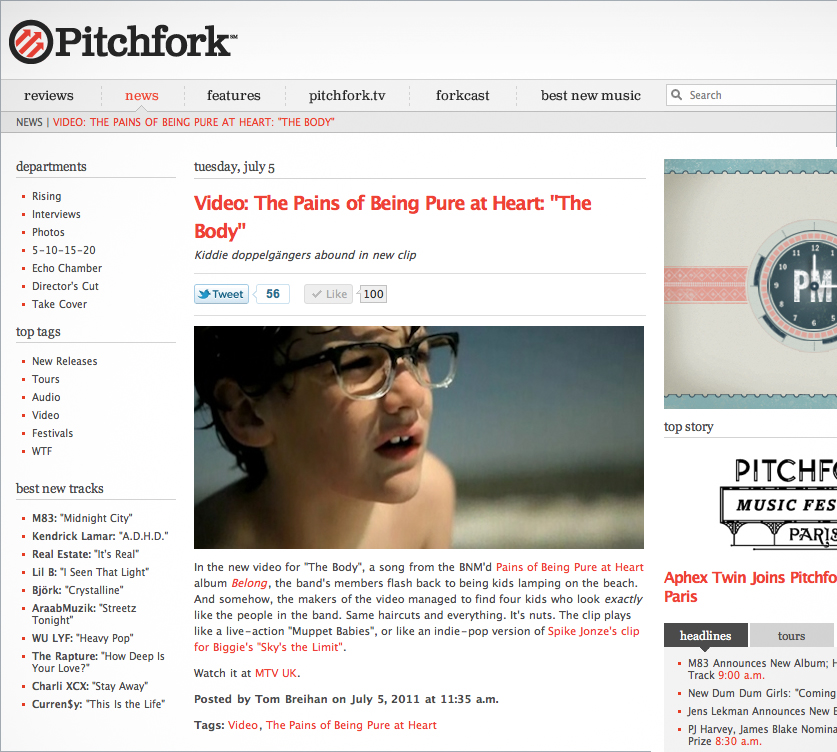The width and height of the screenshot is (837, 752).
Task: Go to best new music section
Action: [x=590, y=96]
